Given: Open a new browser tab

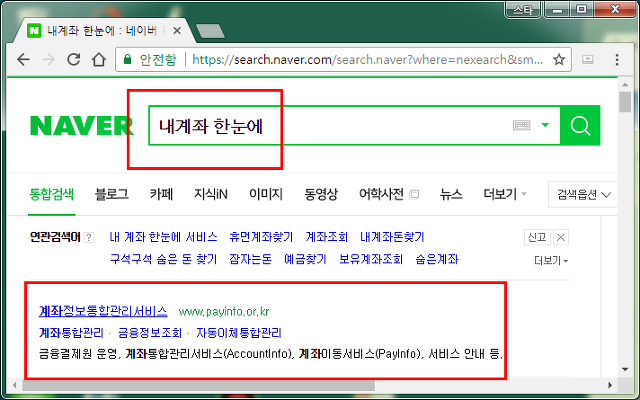Looking at the screenshot, I should tap(210, 31).
